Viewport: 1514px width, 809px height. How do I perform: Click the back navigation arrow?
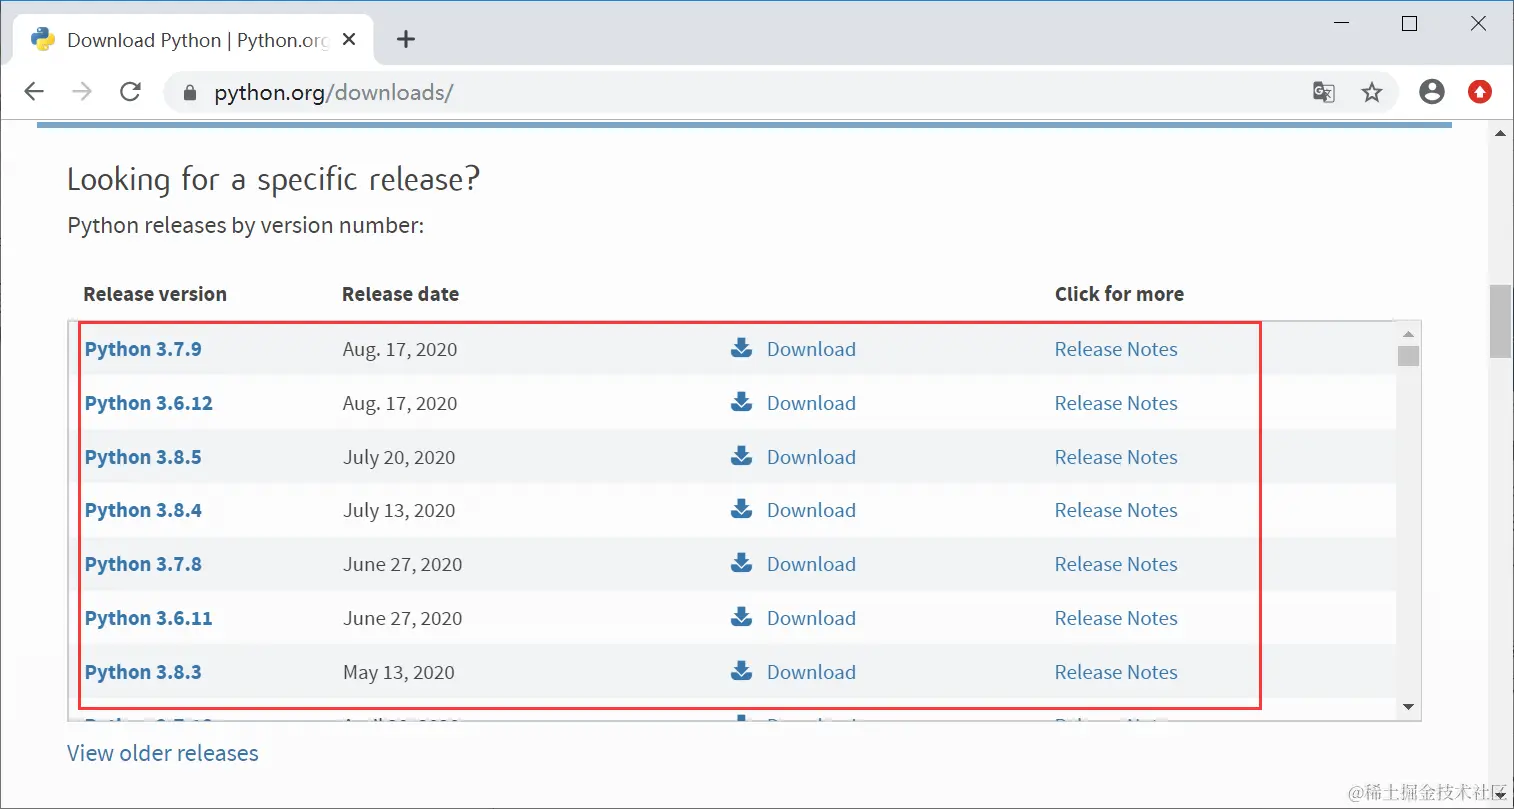pos(34,92)
